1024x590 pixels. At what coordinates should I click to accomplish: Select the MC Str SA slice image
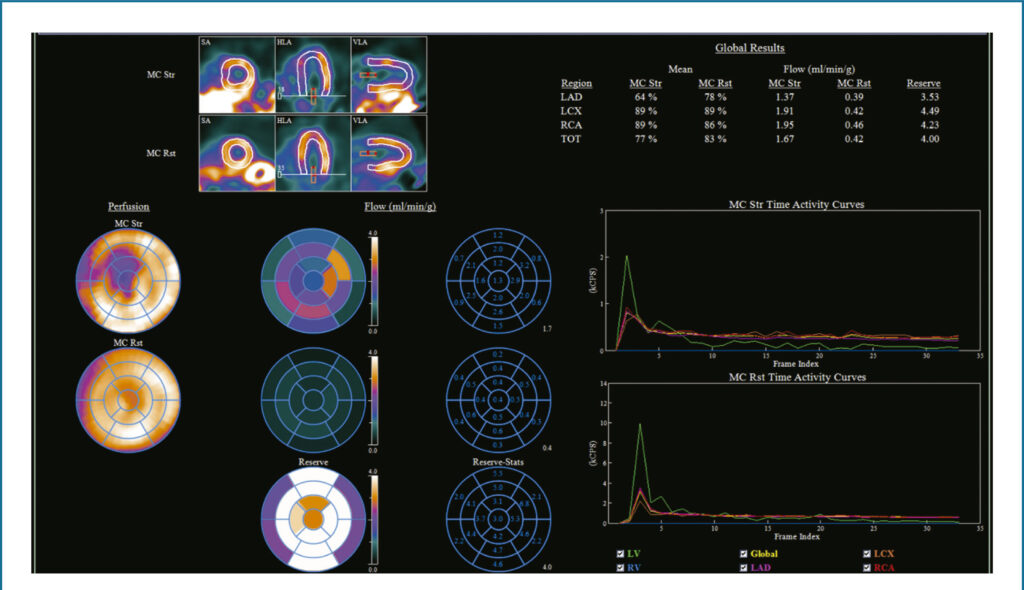point(236,74)
